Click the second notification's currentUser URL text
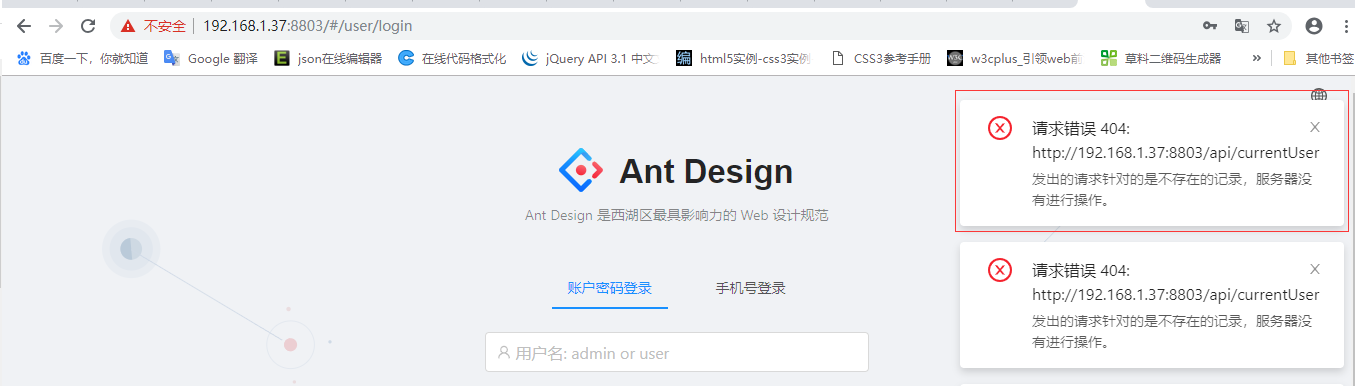The height and width of the screenshot is (386, 1355). 1176,295
